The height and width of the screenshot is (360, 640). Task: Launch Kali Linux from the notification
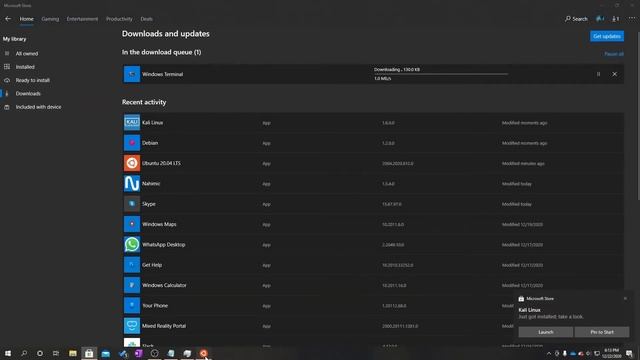pos(545,332)
